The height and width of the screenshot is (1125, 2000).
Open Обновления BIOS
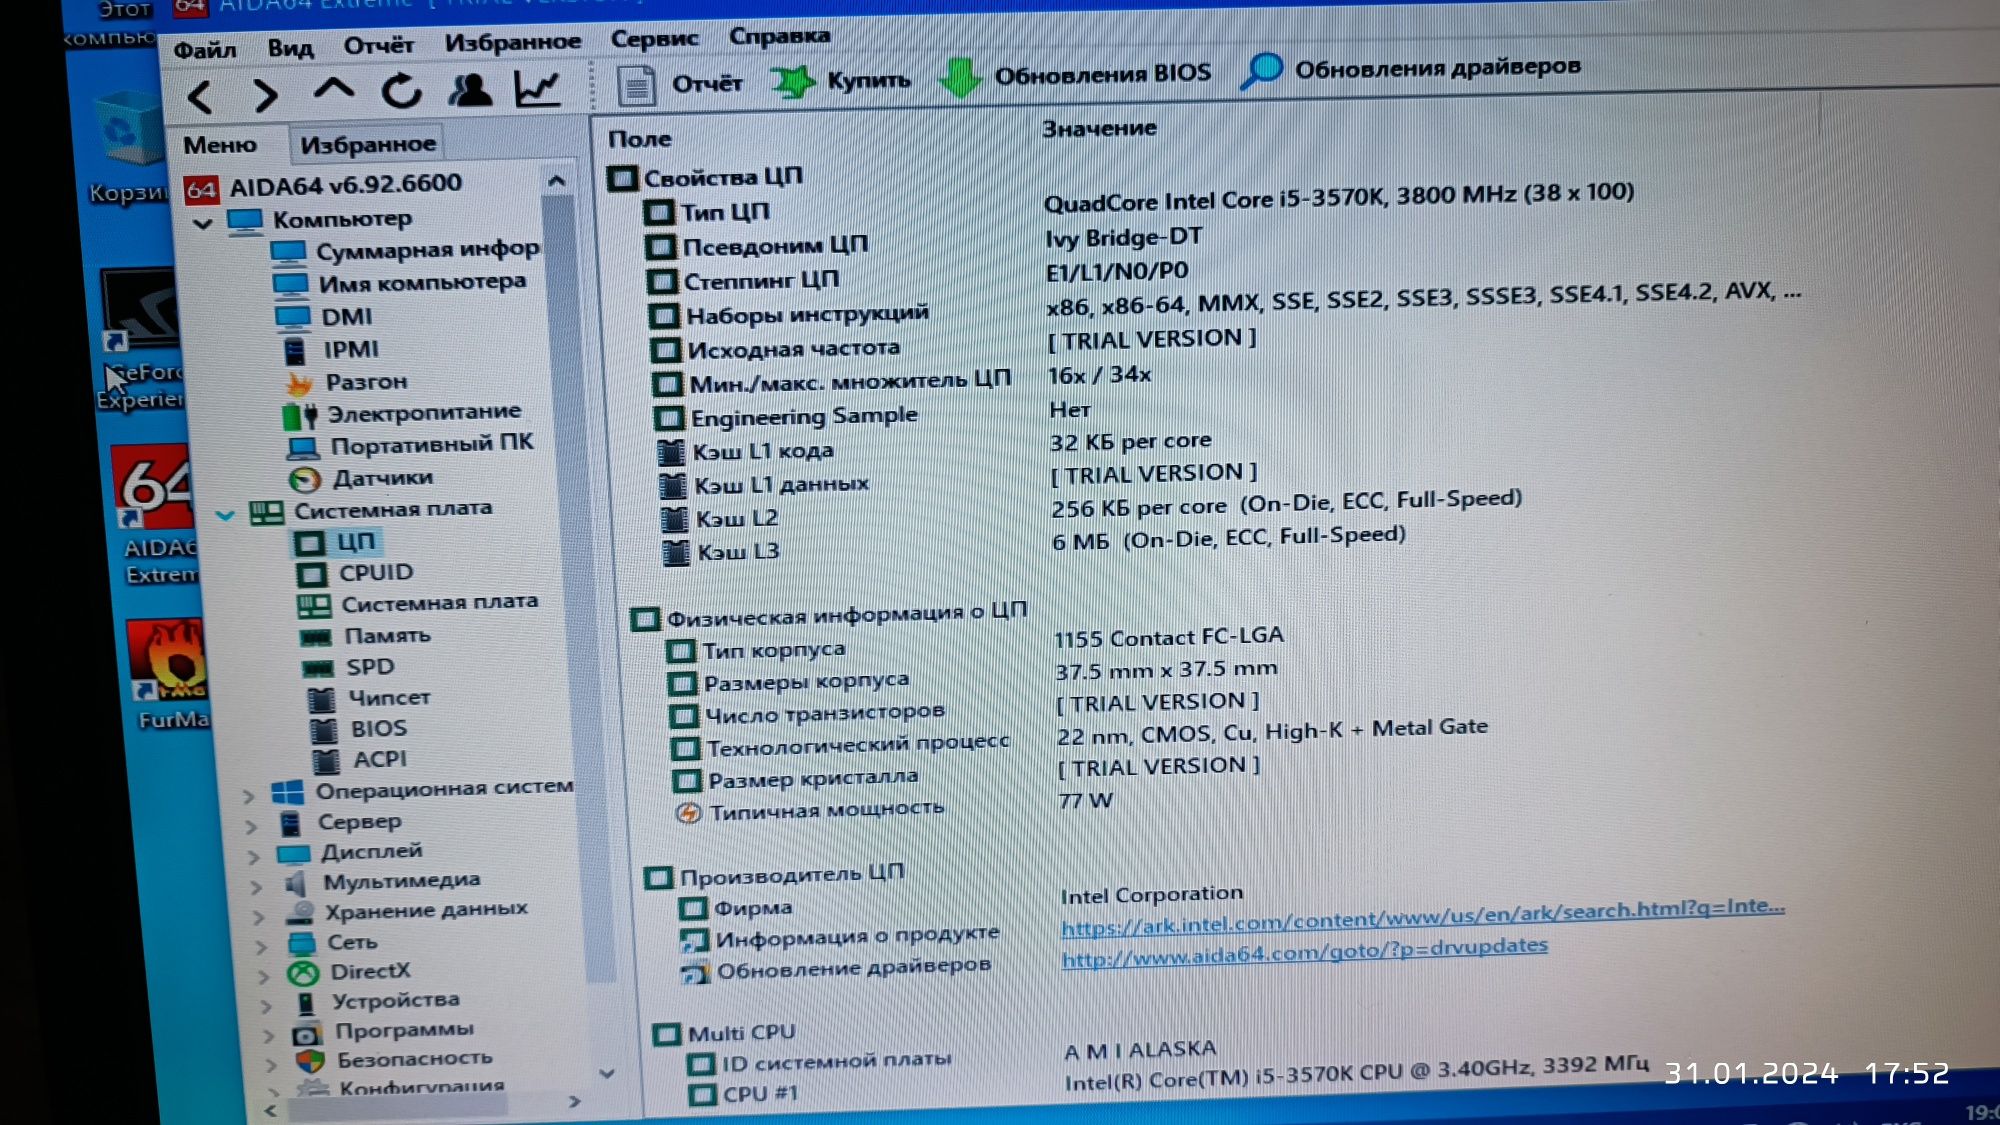point(1076,75)
